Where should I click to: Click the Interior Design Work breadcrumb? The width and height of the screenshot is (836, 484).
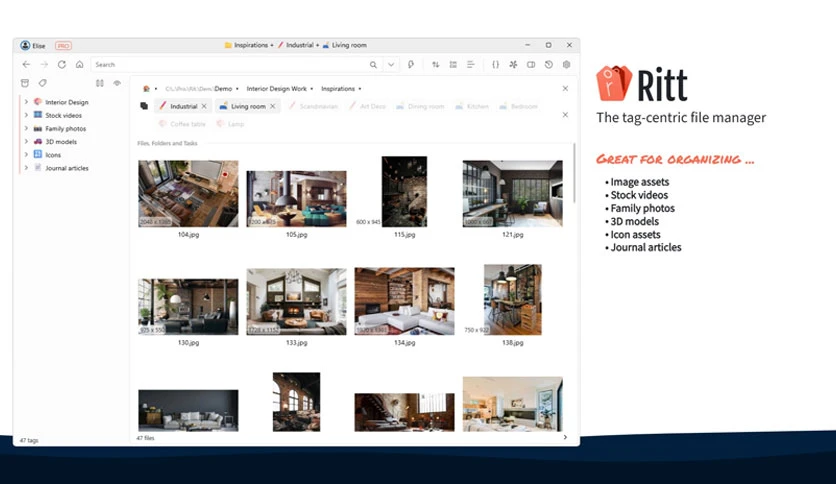point(276,89)
